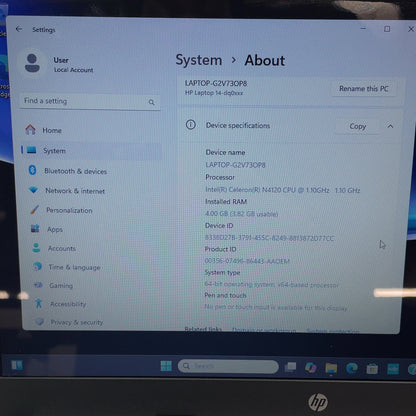Open the Windows Start menu
Viewport: 416px width, 416px height.
click(x=166, y=366)
